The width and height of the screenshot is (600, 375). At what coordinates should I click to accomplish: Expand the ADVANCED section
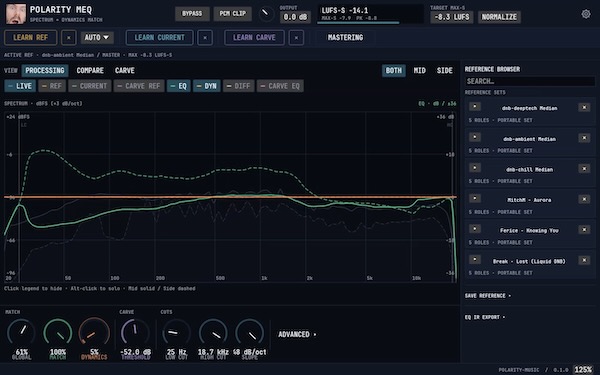click(x=297, y=334)
